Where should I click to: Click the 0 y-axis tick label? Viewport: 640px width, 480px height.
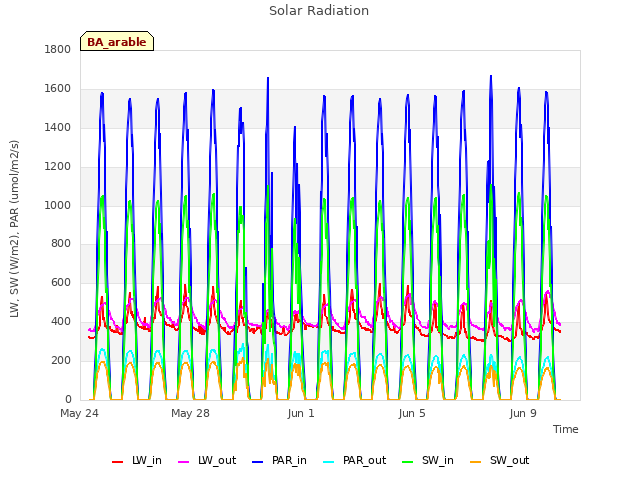(68, 399)
